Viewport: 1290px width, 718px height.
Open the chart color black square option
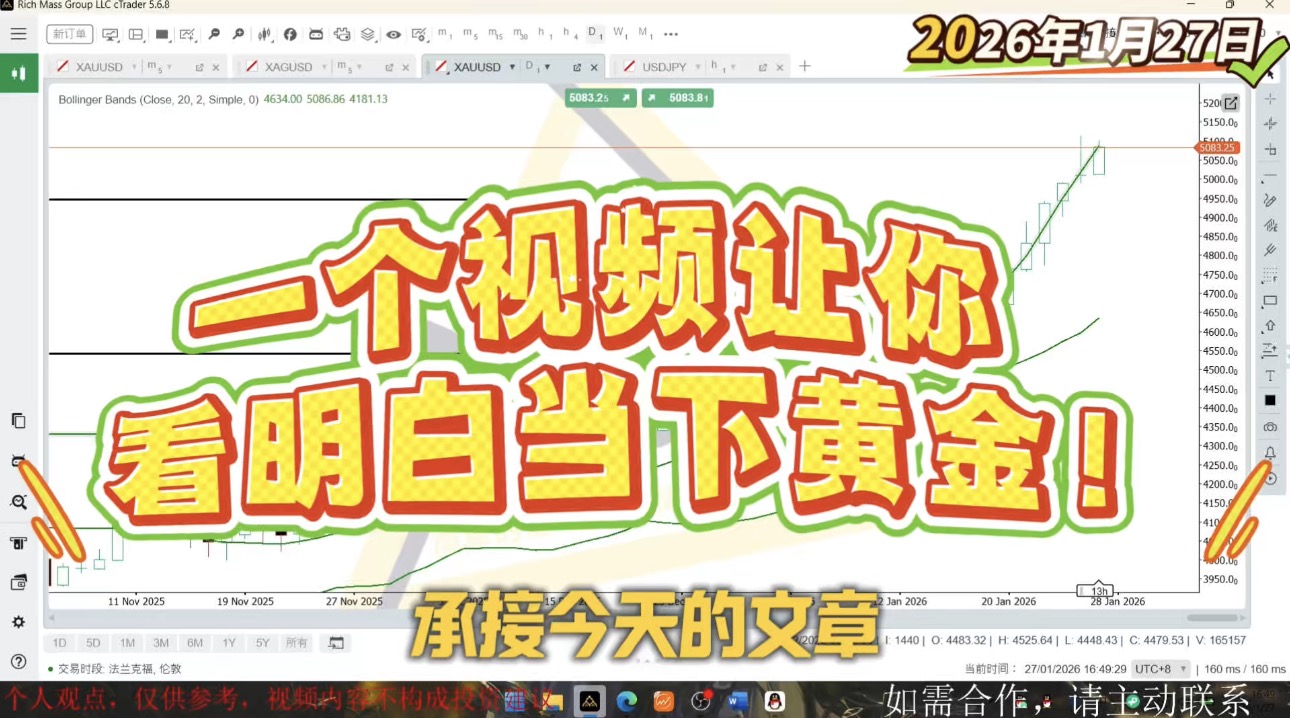pos(162,34)
